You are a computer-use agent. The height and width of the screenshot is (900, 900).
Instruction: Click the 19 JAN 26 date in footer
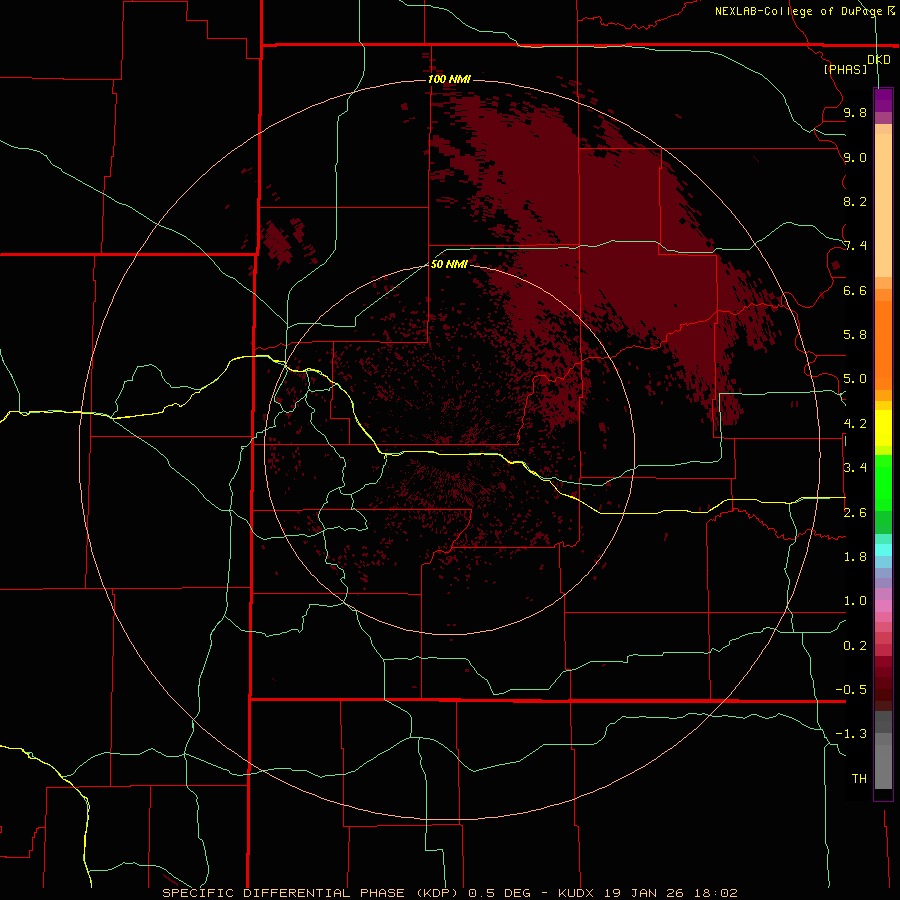point(643,893)
